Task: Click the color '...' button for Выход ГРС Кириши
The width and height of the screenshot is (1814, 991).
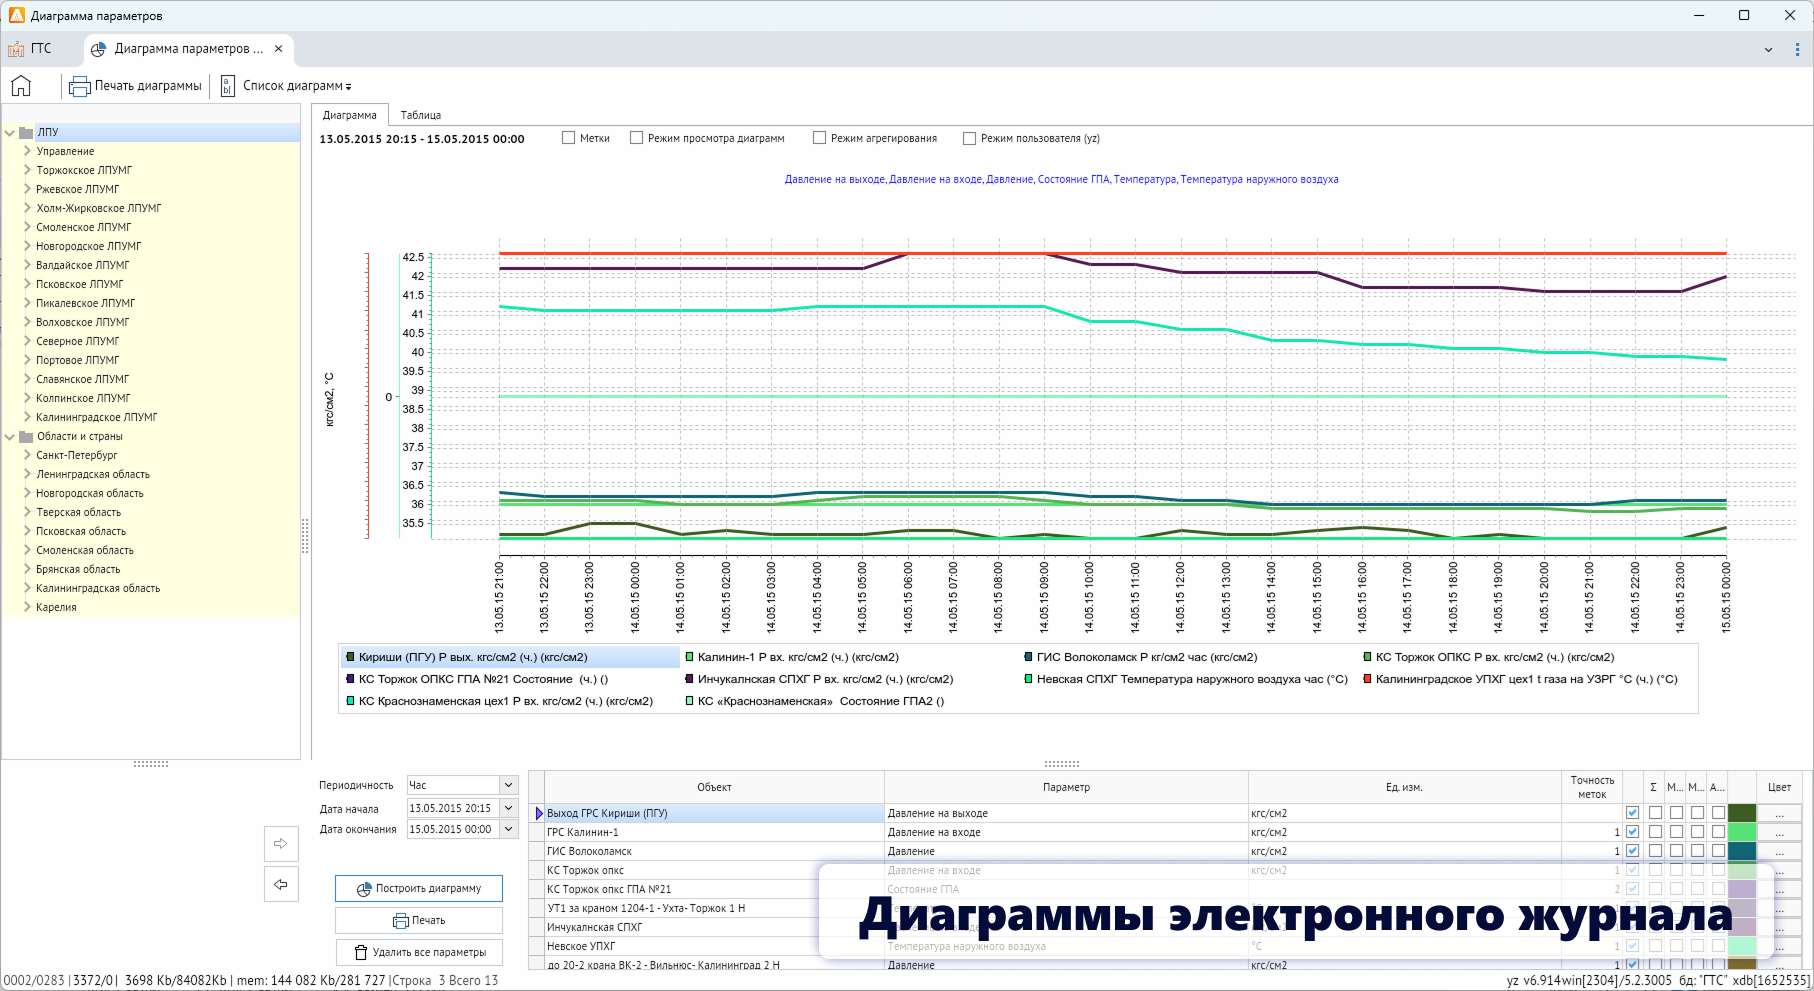Action: coord(1779,813)
